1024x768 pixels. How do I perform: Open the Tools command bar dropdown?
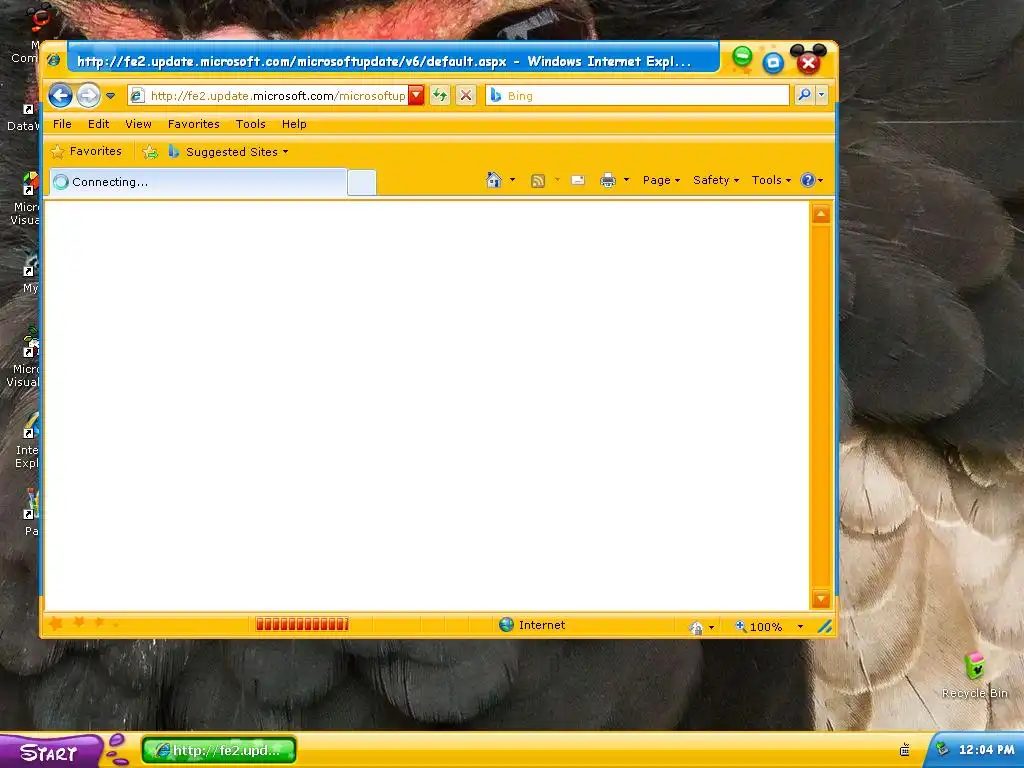coord(771,180)
